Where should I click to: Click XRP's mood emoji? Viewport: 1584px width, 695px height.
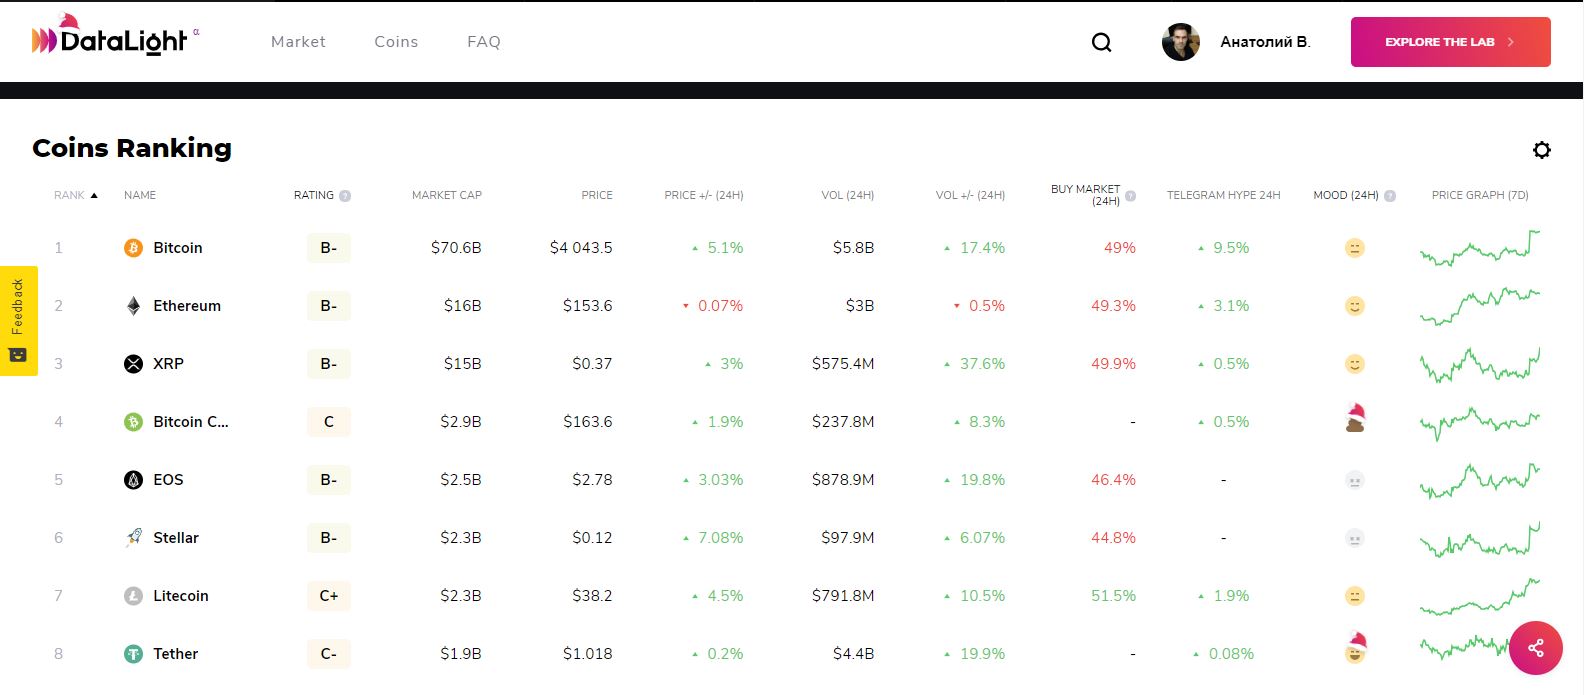(x=1355, y=364)
